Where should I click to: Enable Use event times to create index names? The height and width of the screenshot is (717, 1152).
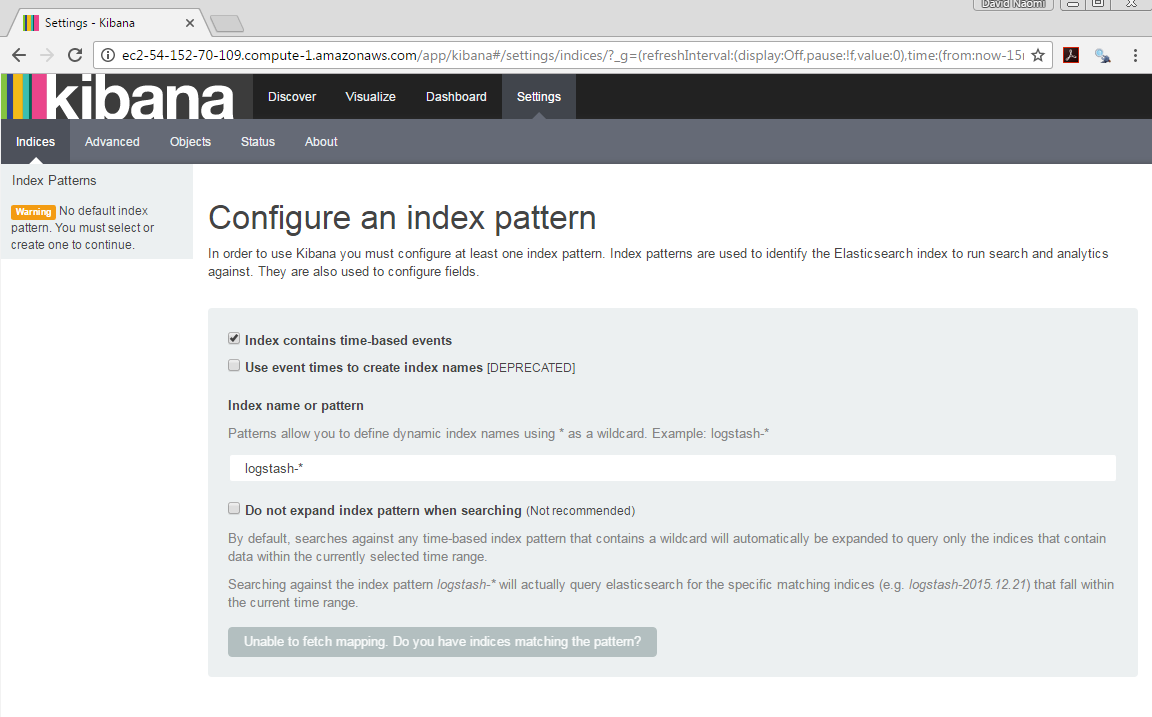point(234,366)
